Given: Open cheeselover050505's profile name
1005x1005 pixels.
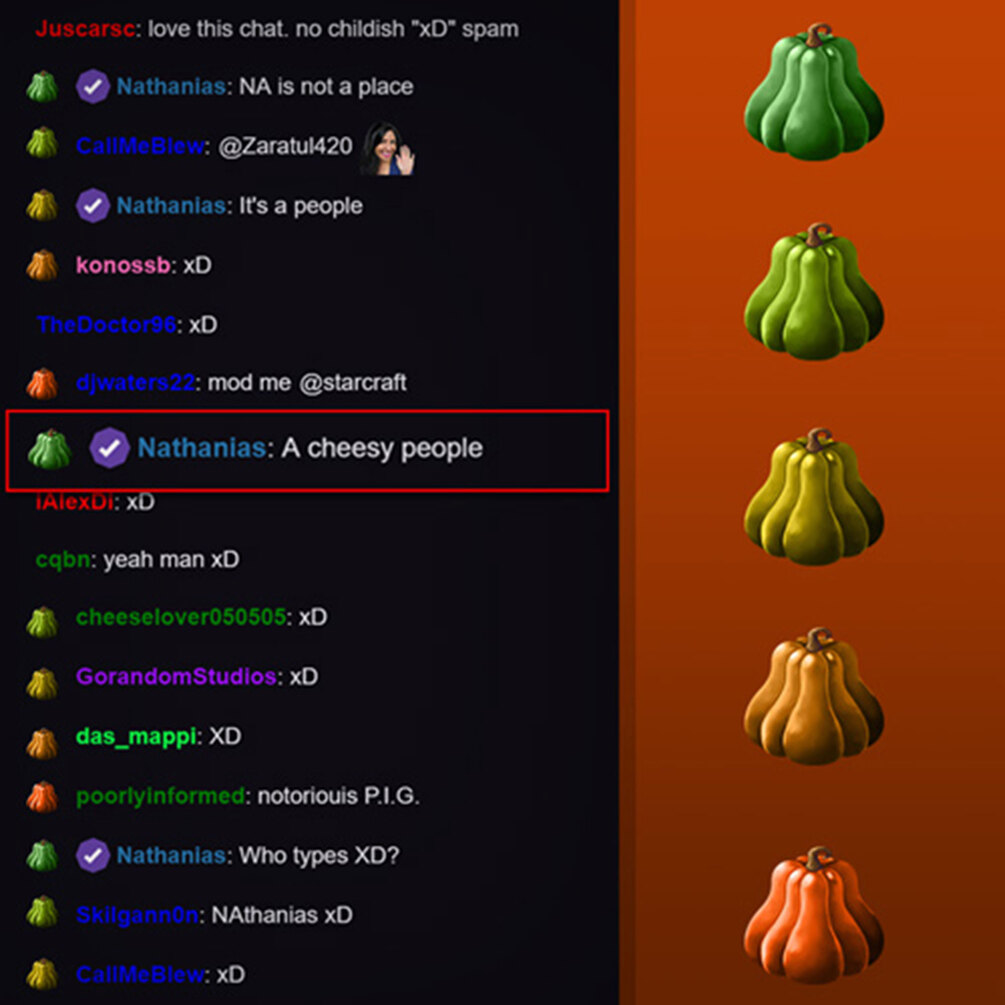Looking at the screenshot, I should pyautogui.click(x=181, y=617).
